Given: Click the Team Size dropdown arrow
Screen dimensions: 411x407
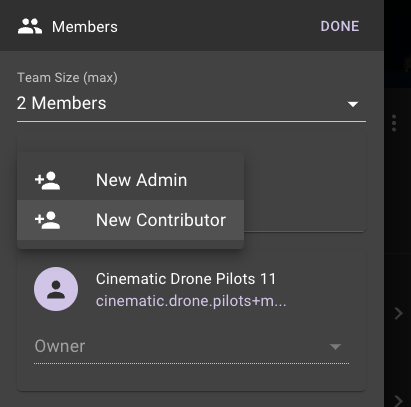Looking at the screenshot, I should click(353, 104).
